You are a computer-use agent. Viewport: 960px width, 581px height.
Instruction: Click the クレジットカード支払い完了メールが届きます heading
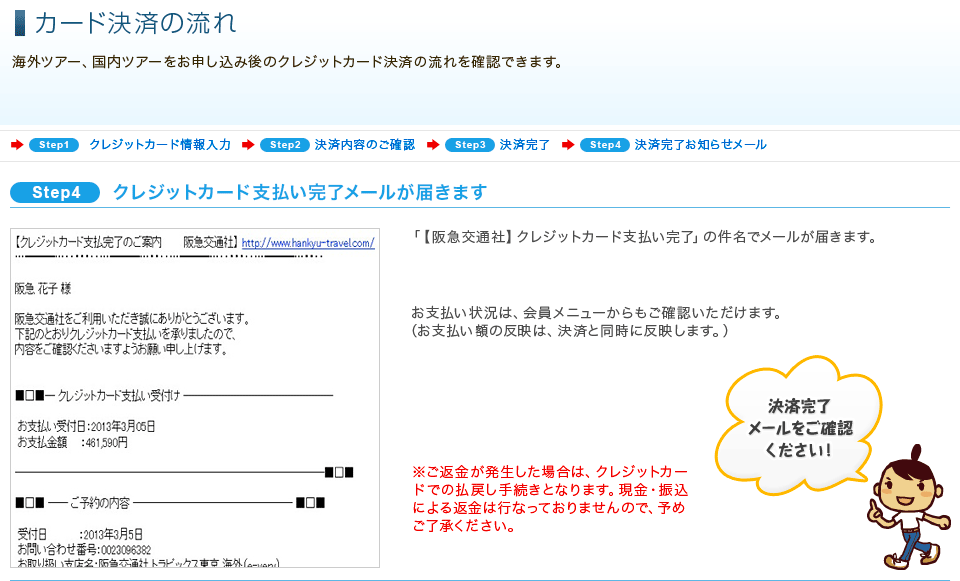300,192
